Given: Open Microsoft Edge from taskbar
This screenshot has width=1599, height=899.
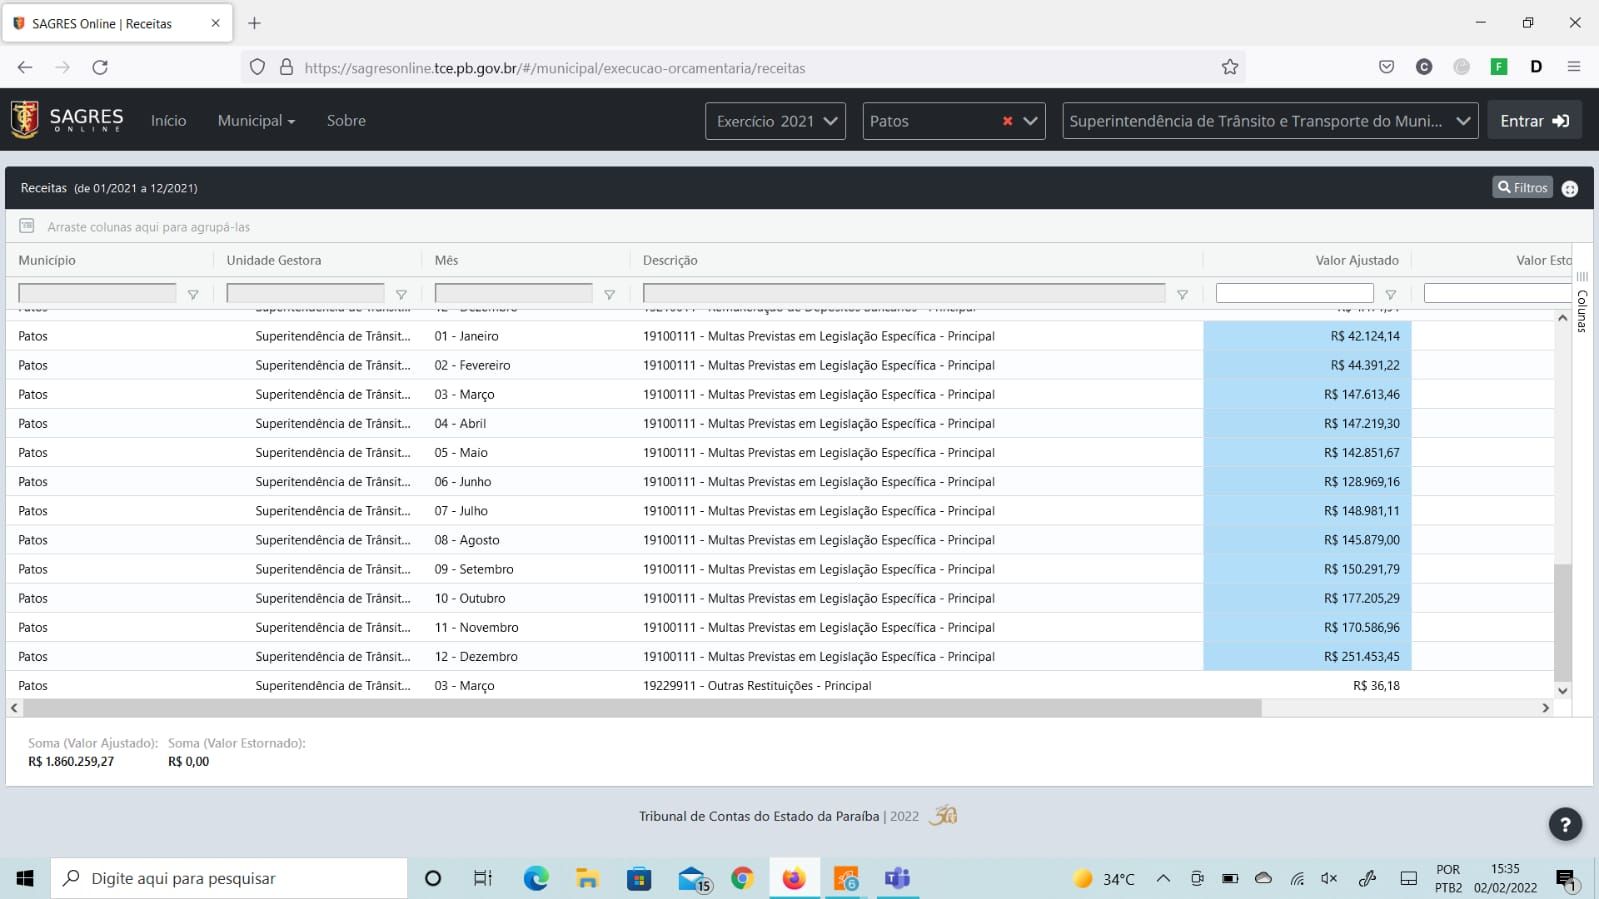Looking at the screenshot, I should (x=536, y=878).
